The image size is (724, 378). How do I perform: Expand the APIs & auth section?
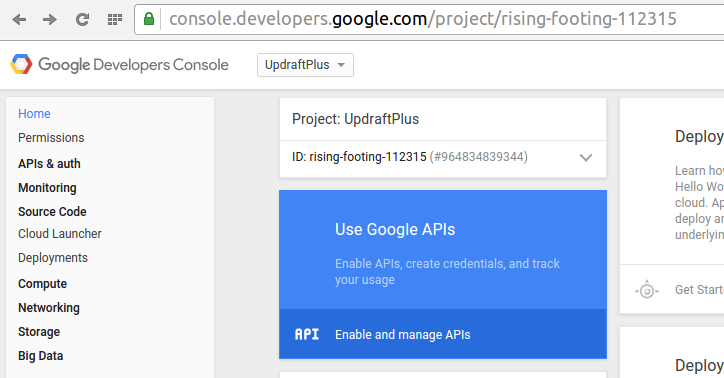49,164
